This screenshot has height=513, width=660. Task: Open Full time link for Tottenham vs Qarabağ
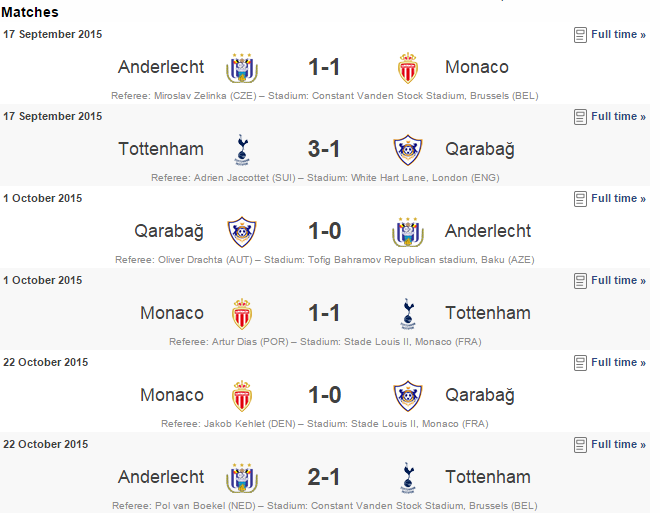618,117
